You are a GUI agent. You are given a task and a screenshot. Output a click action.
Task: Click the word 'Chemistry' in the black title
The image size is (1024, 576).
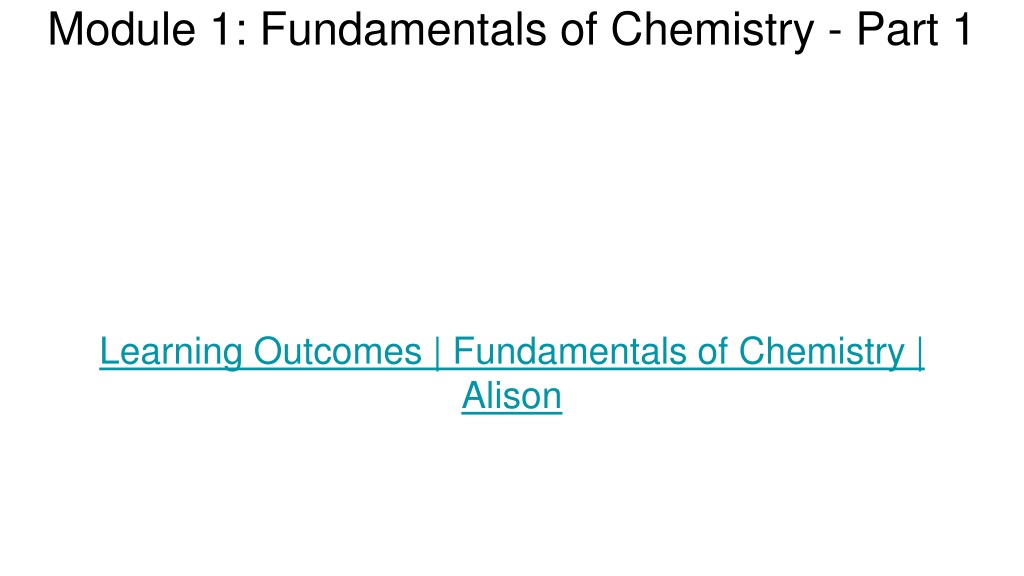[712, 31]
